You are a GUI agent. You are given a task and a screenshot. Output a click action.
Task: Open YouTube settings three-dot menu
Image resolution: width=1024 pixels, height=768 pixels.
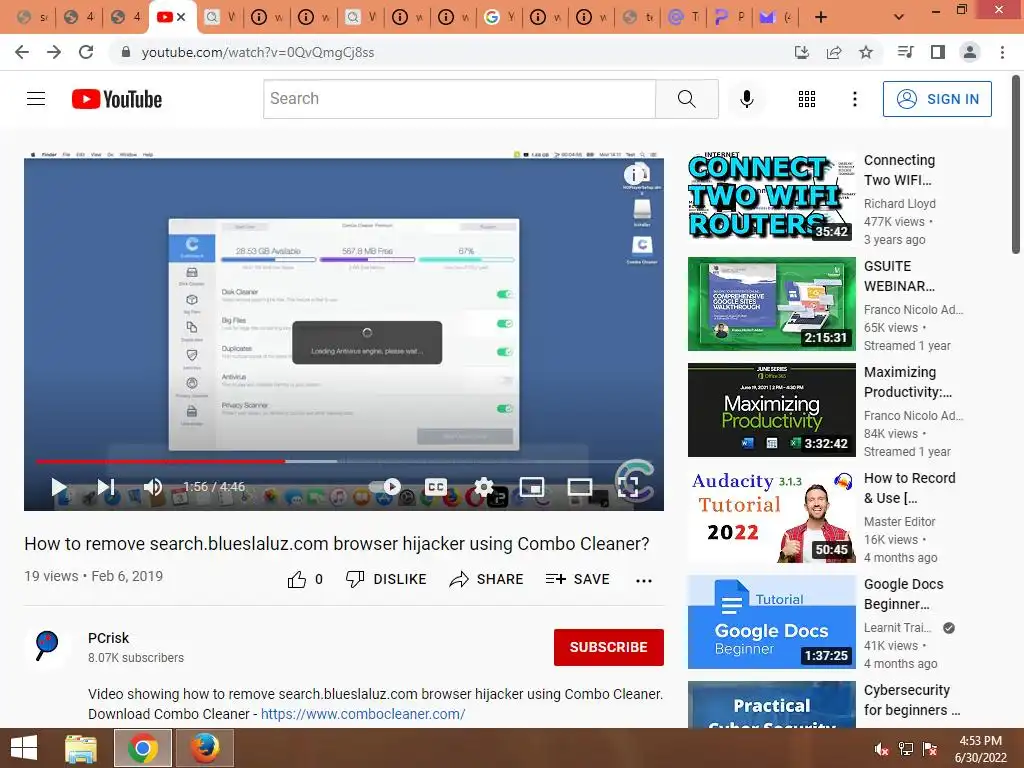tap(855, 99)
